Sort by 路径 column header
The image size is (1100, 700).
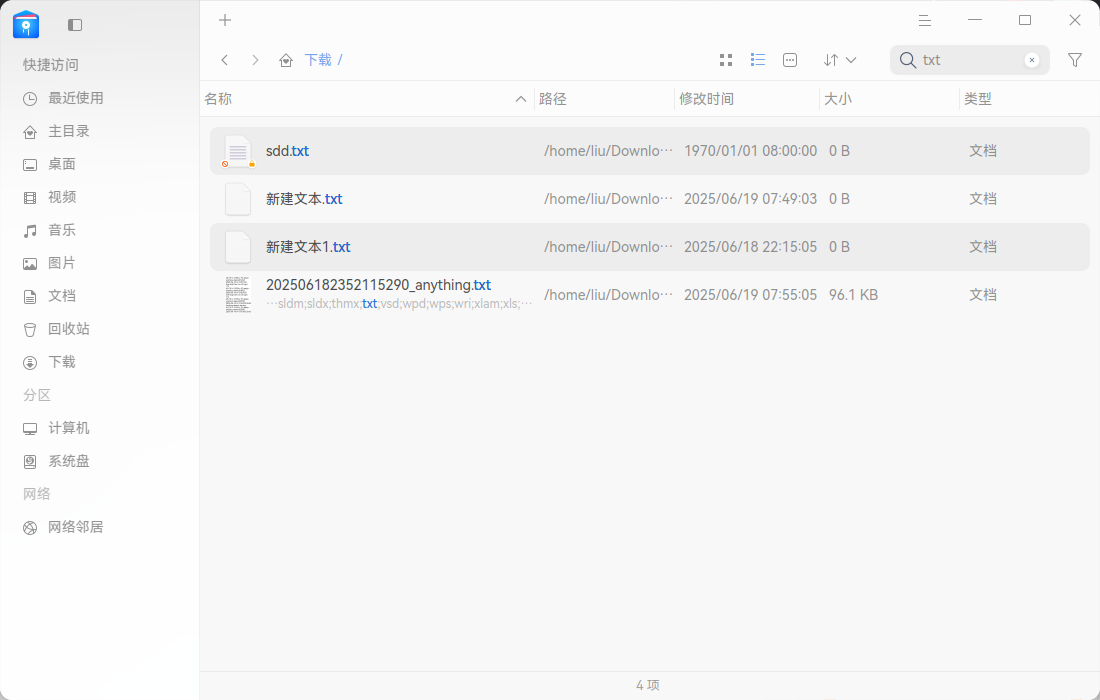click(x=553, y=99)
